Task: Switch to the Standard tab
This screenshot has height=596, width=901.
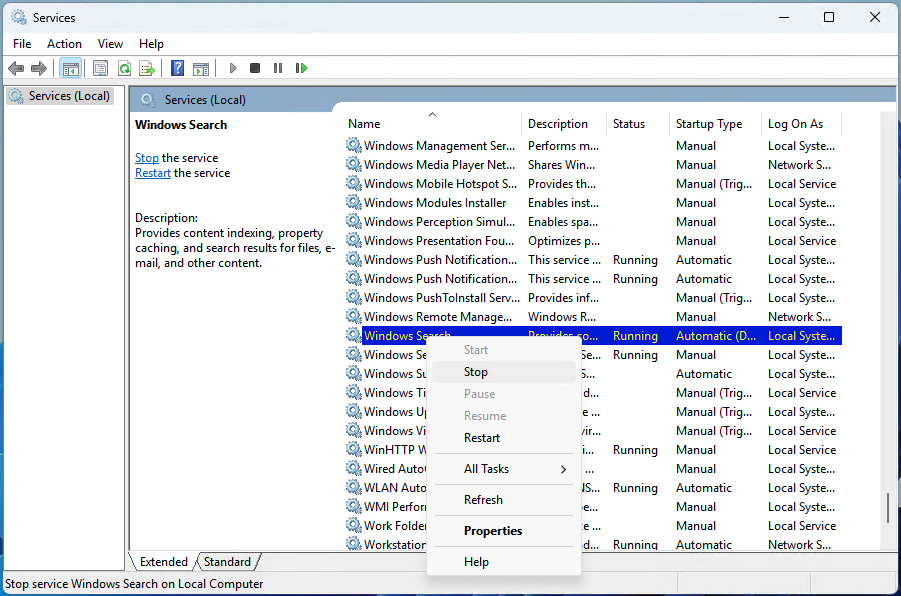Action: tap(227, 561)
